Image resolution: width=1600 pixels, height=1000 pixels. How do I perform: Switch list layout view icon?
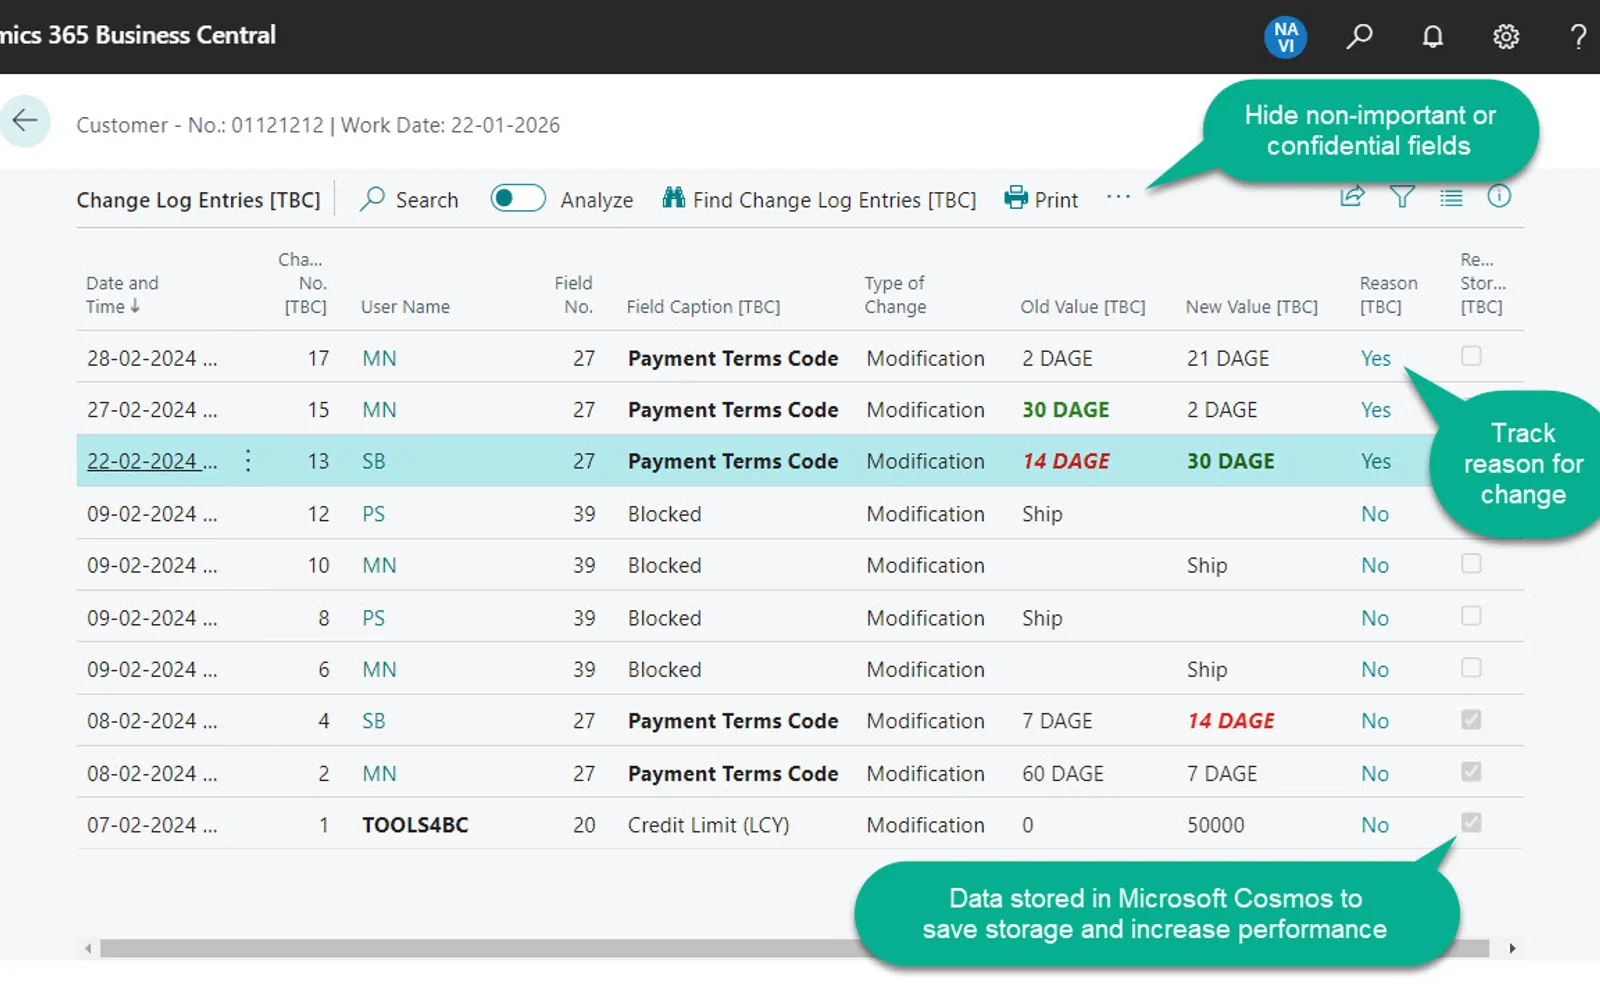click(1451, 197)
